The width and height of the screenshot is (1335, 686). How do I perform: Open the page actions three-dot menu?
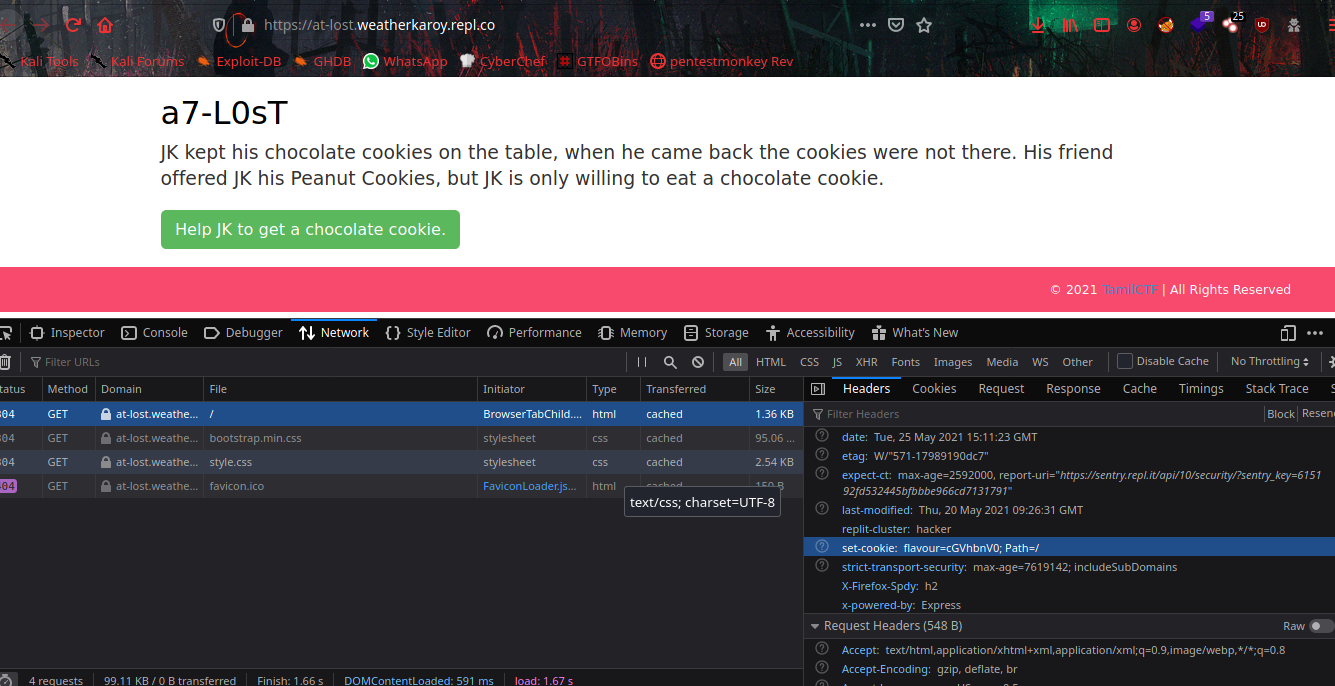coord(867,25)
